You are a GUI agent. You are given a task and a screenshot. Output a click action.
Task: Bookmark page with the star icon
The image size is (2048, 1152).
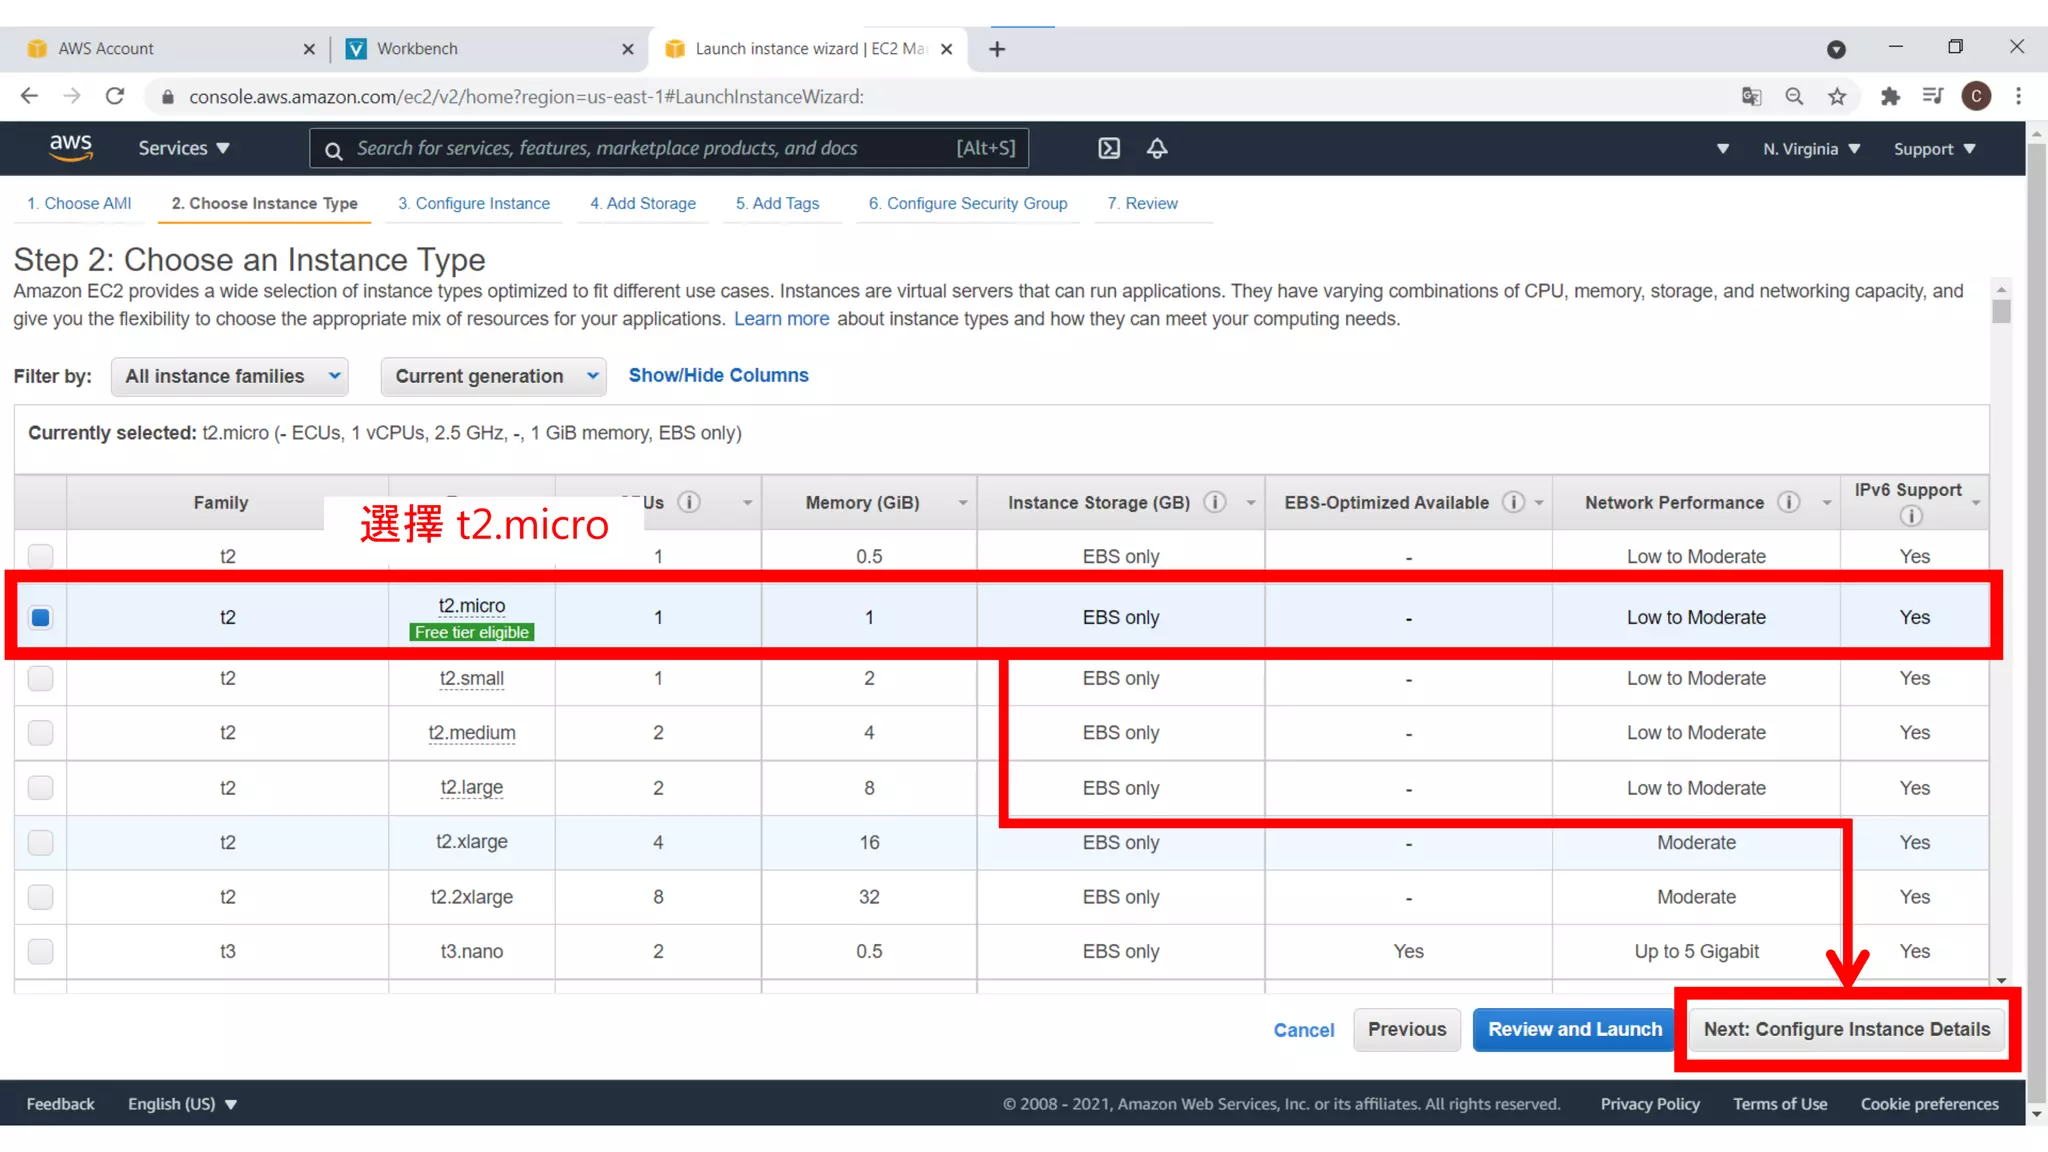pyautogui.click(x=1837, y=96)
